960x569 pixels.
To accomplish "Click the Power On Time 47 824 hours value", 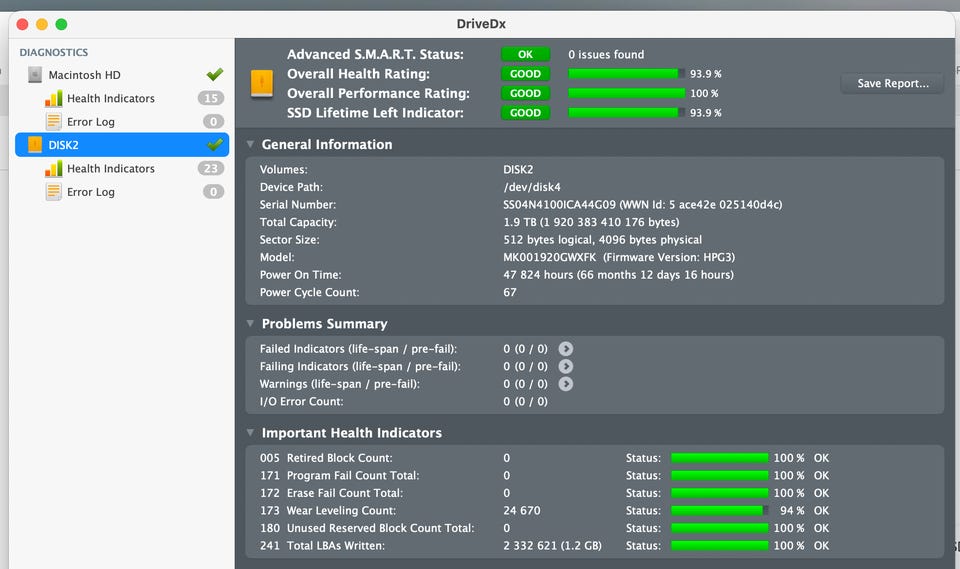I will [618, 275].
